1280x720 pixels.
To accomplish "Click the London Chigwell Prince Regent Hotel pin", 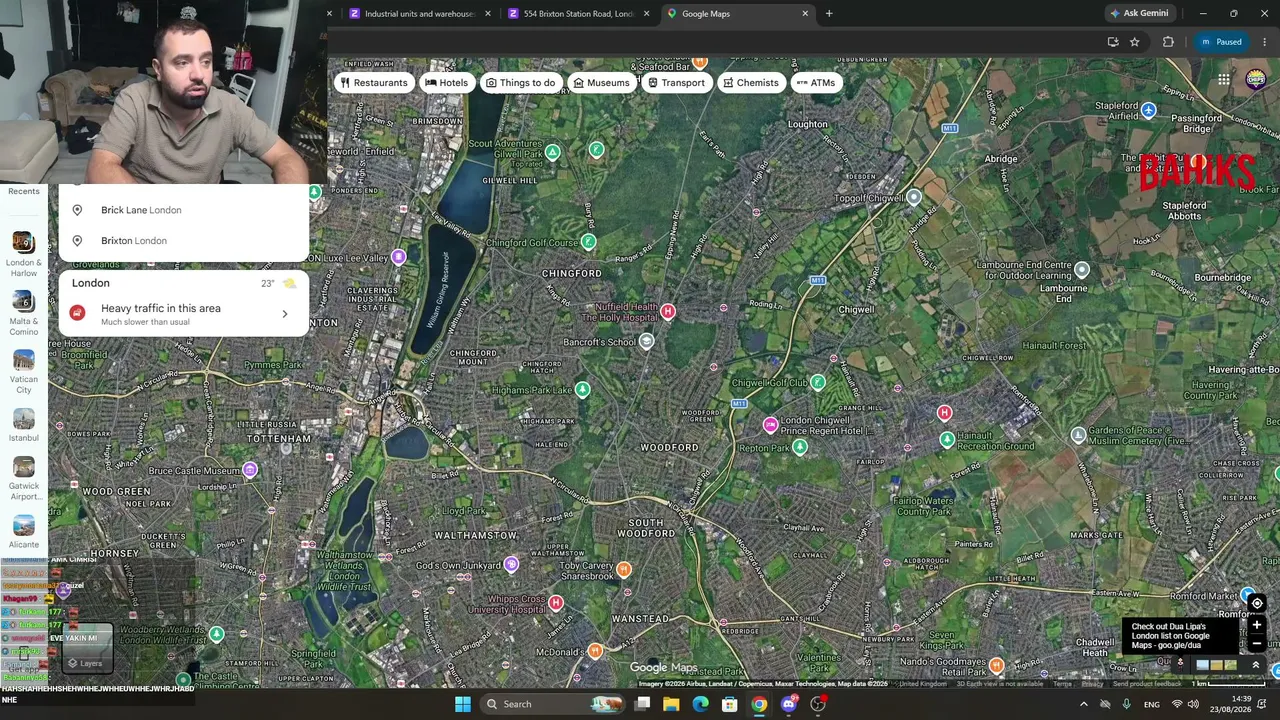I will tap(770, 426).
